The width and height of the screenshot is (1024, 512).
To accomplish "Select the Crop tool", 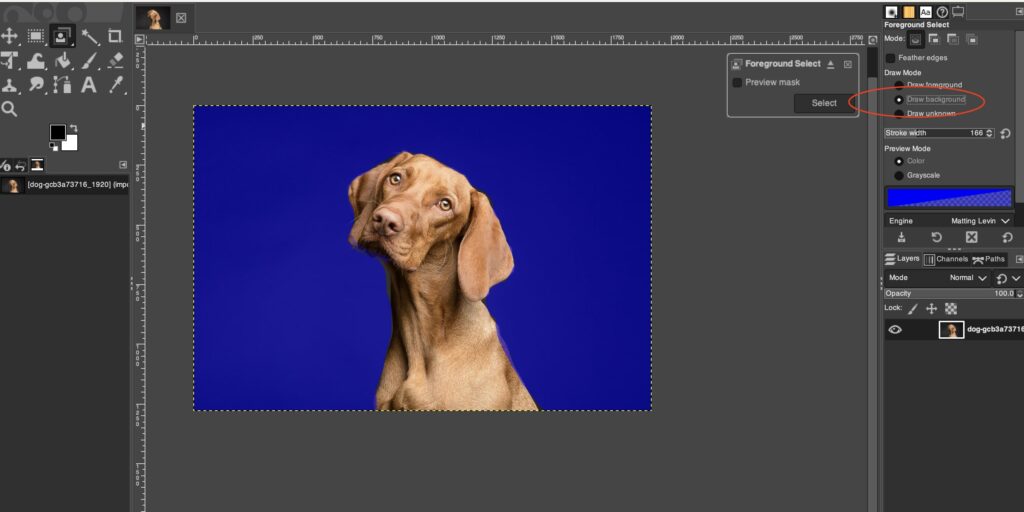I will pyautogui.click(x=115, y=36).
